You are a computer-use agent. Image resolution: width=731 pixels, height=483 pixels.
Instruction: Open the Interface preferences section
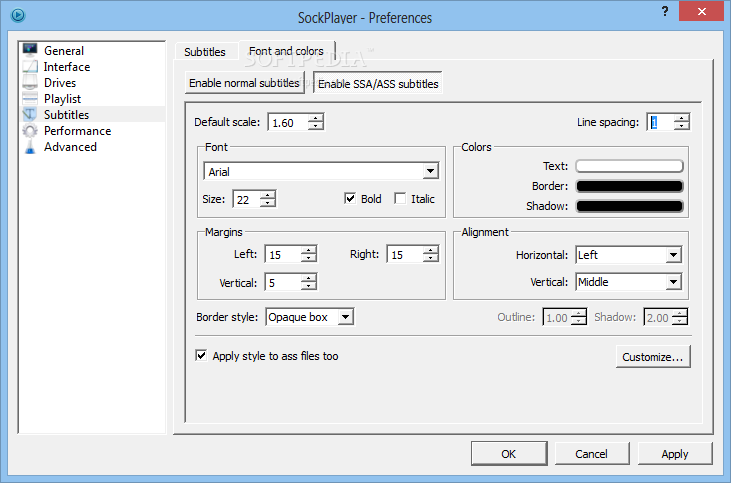coord(67,67)
